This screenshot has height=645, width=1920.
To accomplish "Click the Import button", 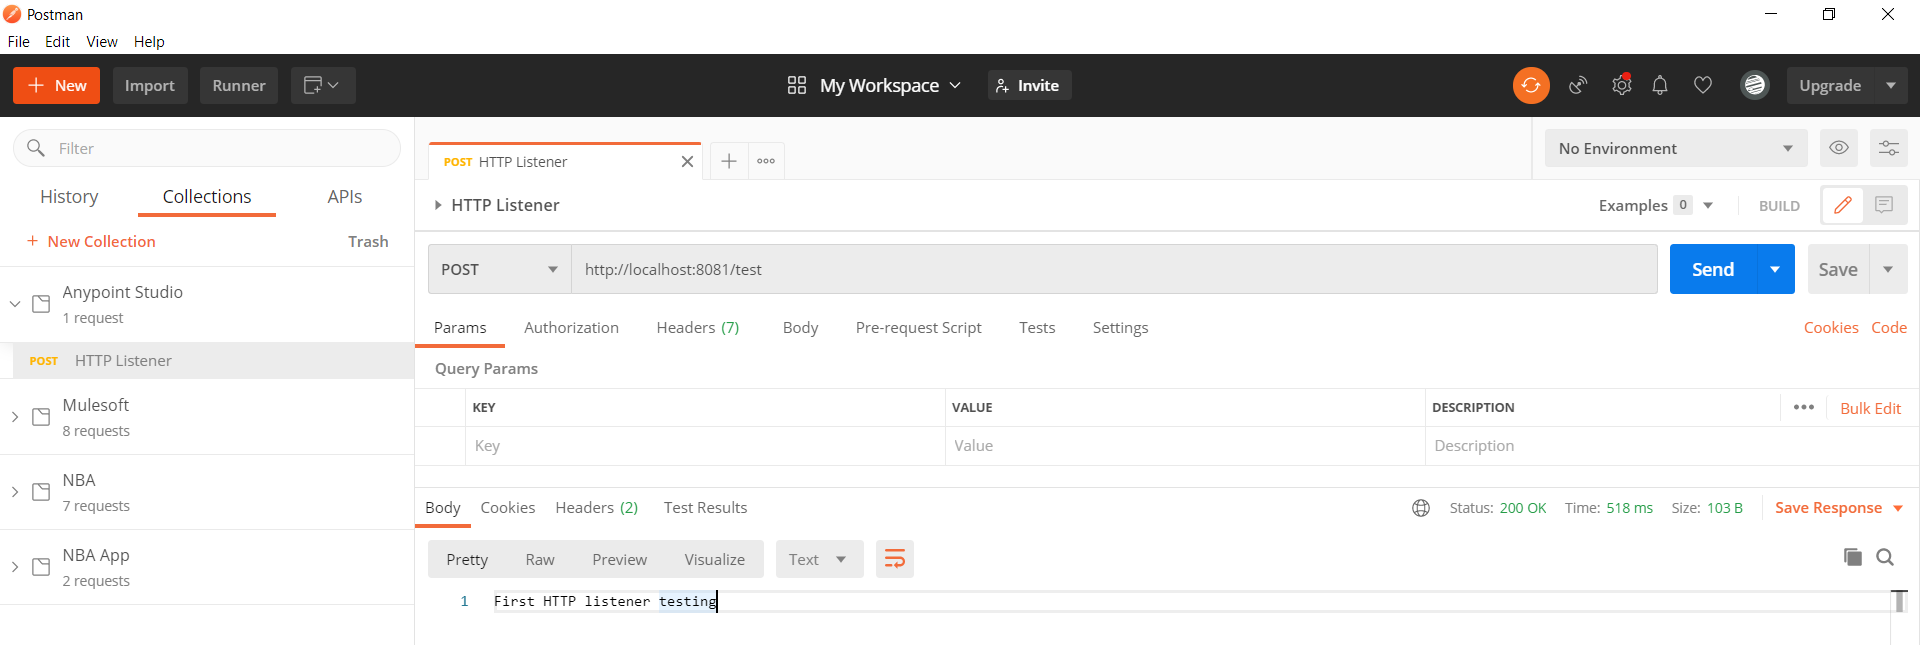I will [x=150, y=85].
